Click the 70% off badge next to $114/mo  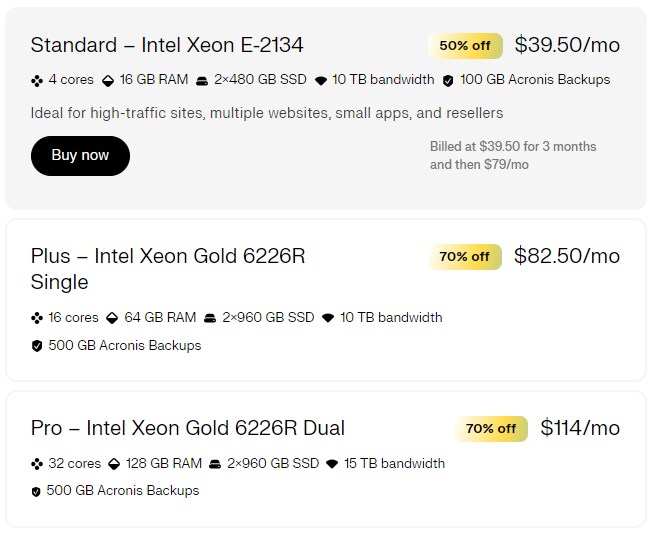(490, 428)
